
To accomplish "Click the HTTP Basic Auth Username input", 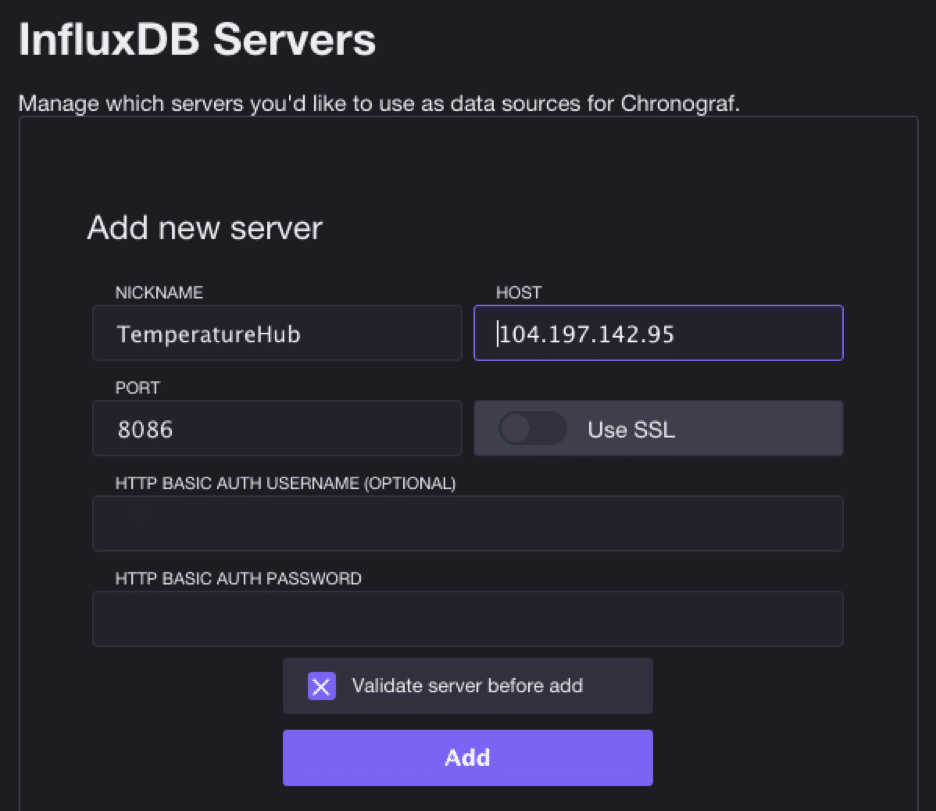I will coord(467,523).
